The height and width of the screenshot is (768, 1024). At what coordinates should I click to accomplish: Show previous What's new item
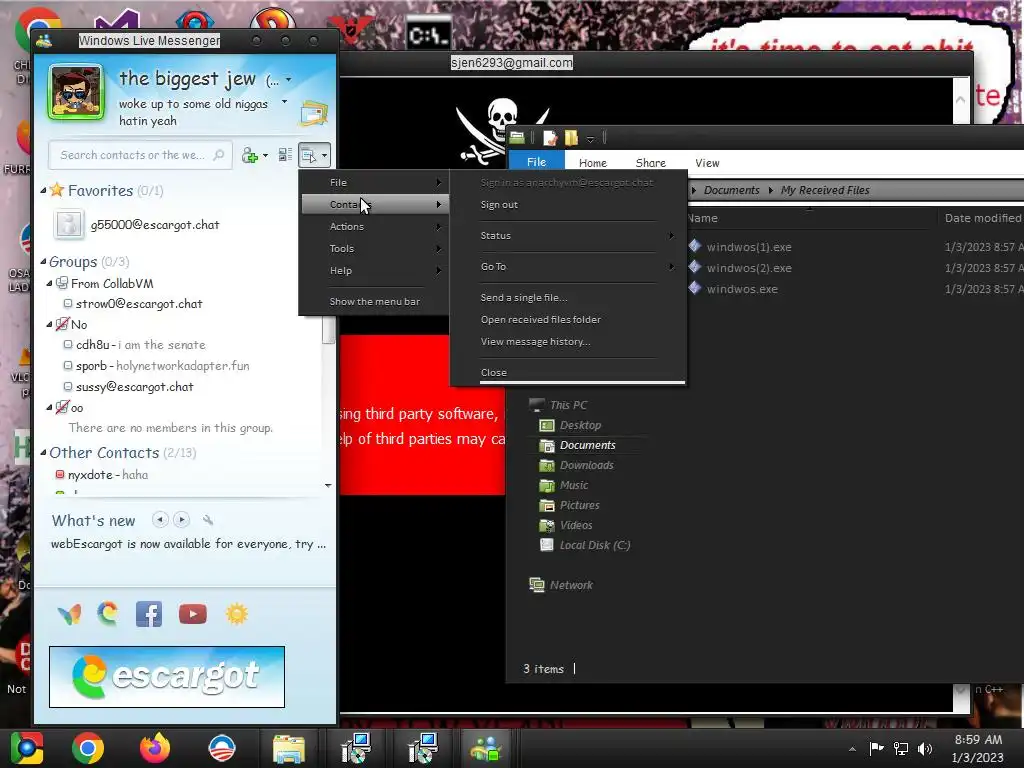(x=159, y=520)
